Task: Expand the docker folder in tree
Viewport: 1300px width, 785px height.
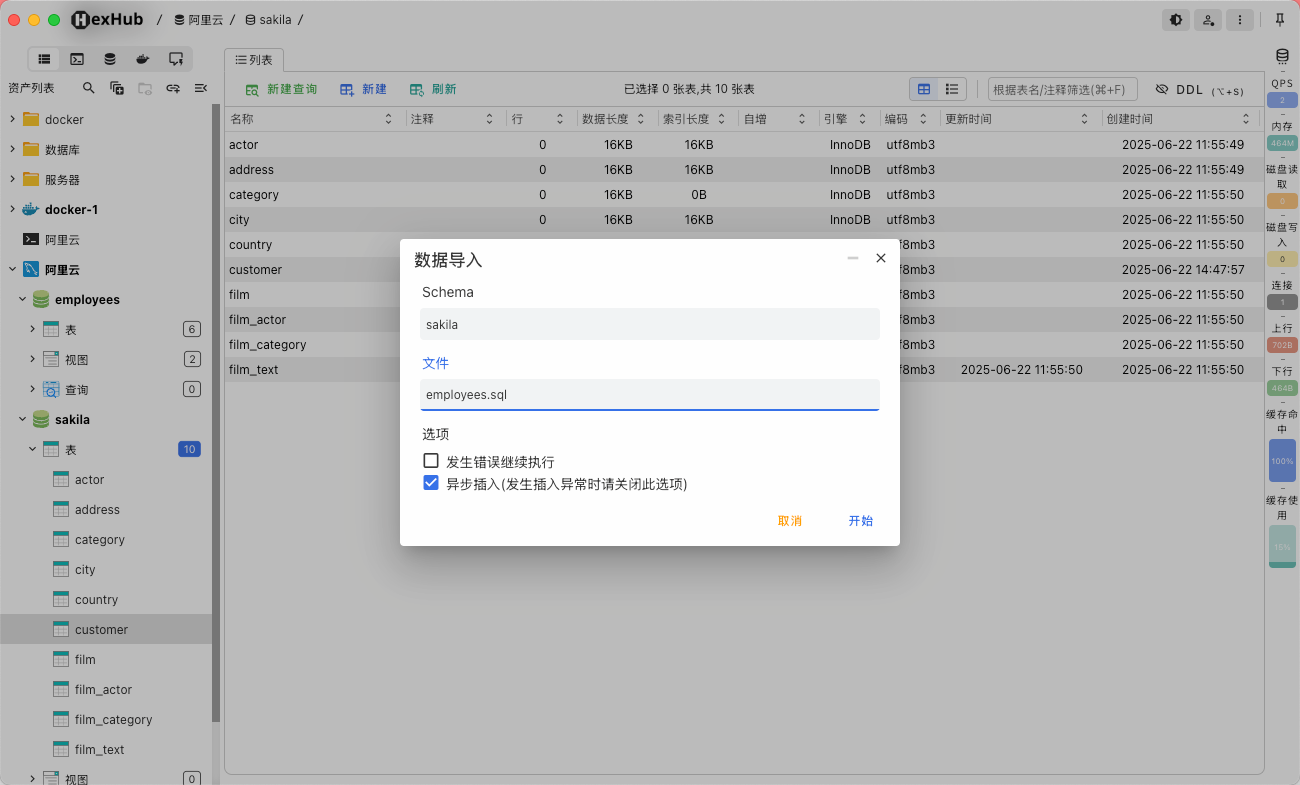Action: point(12,119)
